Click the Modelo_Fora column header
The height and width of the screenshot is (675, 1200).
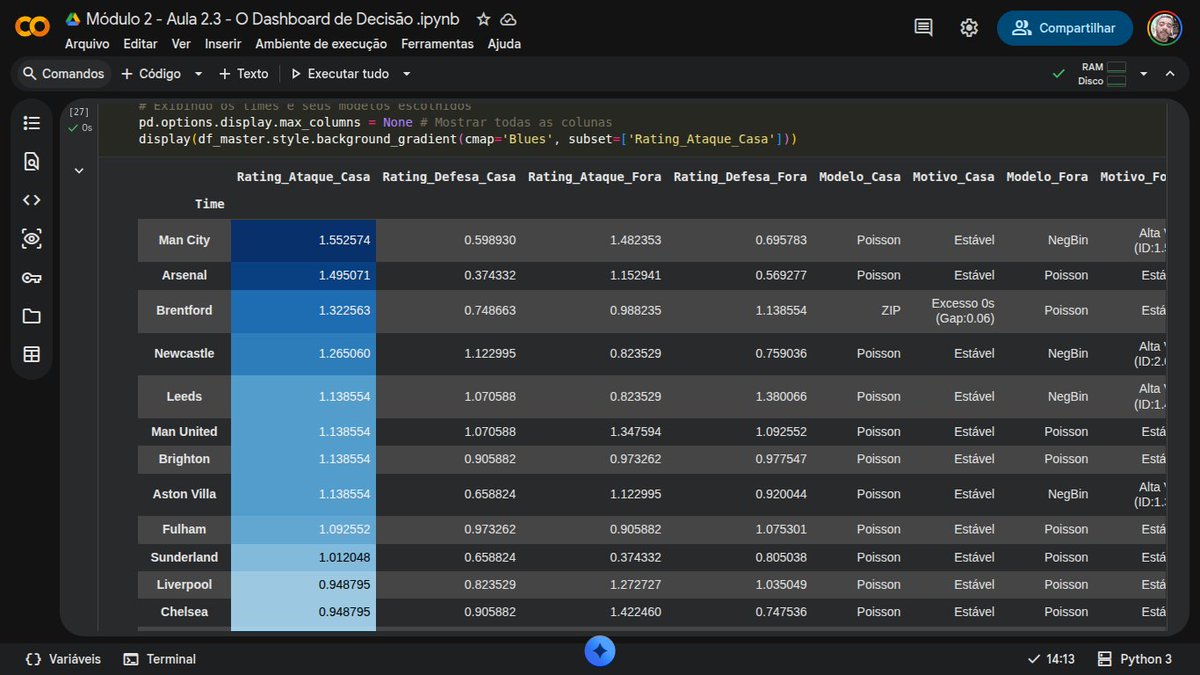(1048, 177)
